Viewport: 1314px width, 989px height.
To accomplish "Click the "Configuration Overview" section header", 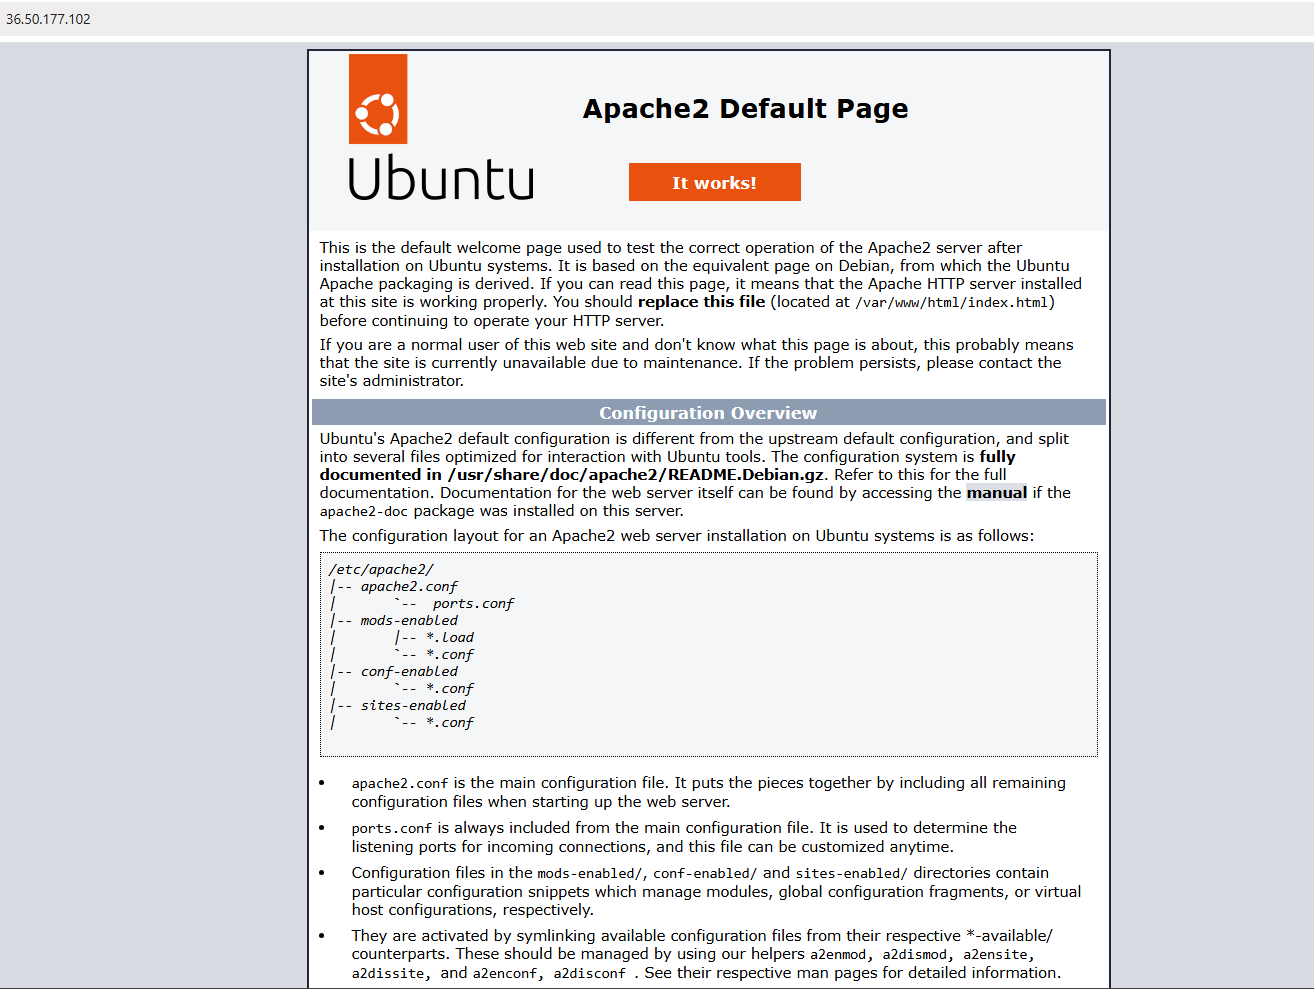I will pos(708,413).
